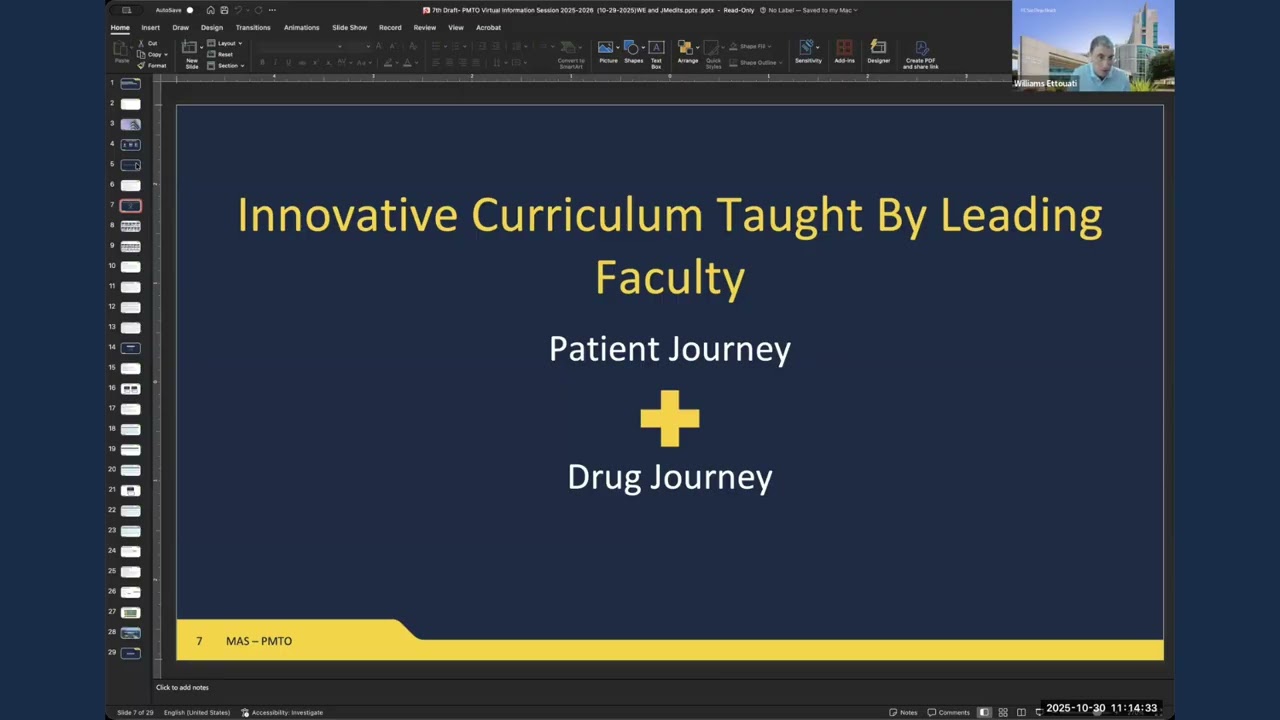Click the Redo icon in title bar

pyautogui.click(x=258, y=10)
